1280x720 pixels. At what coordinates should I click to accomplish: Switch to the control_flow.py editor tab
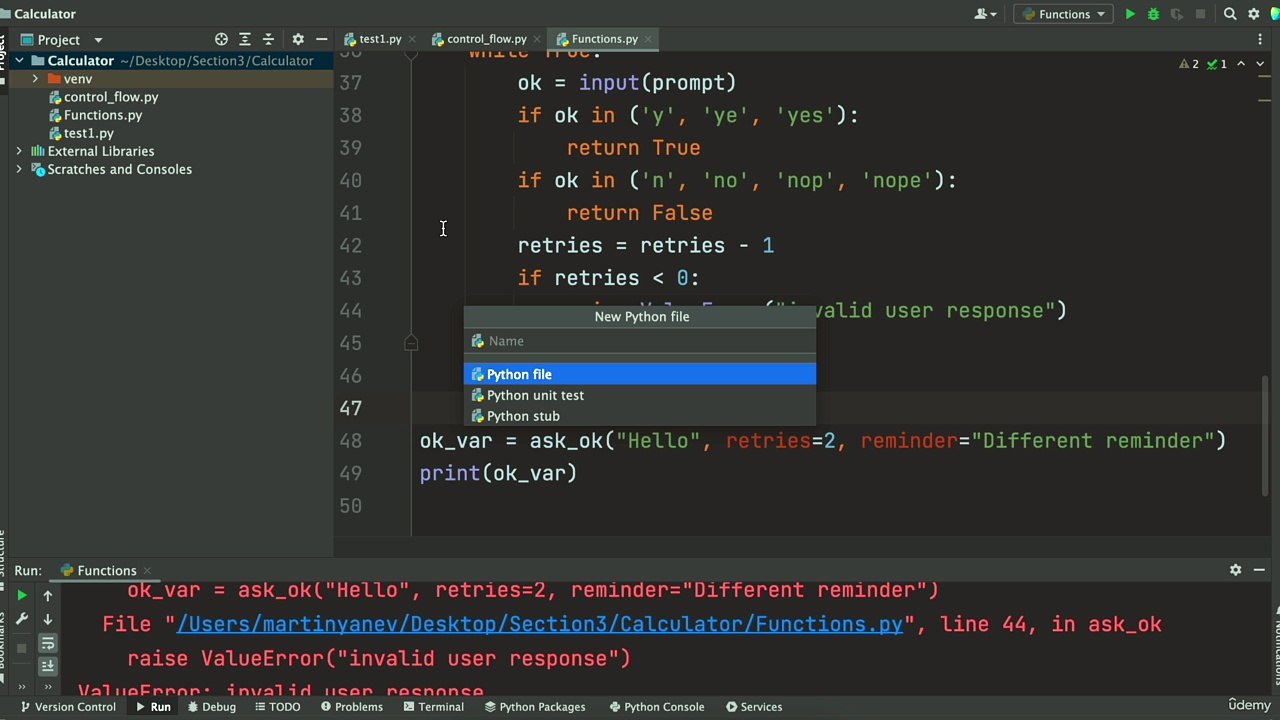point(486,39)
